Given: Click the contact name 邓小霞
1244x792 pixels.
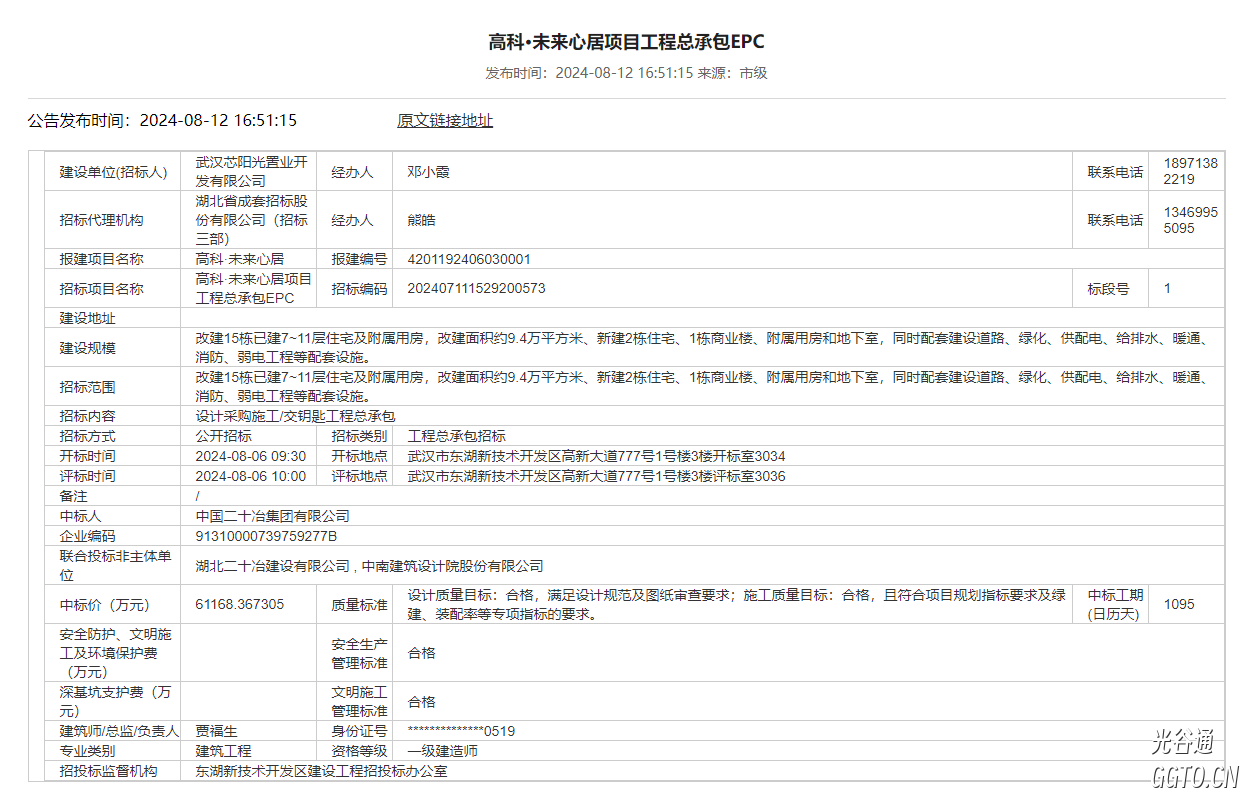Looking at the screenshot, I should pyautogui.click(x=429, y=172).
